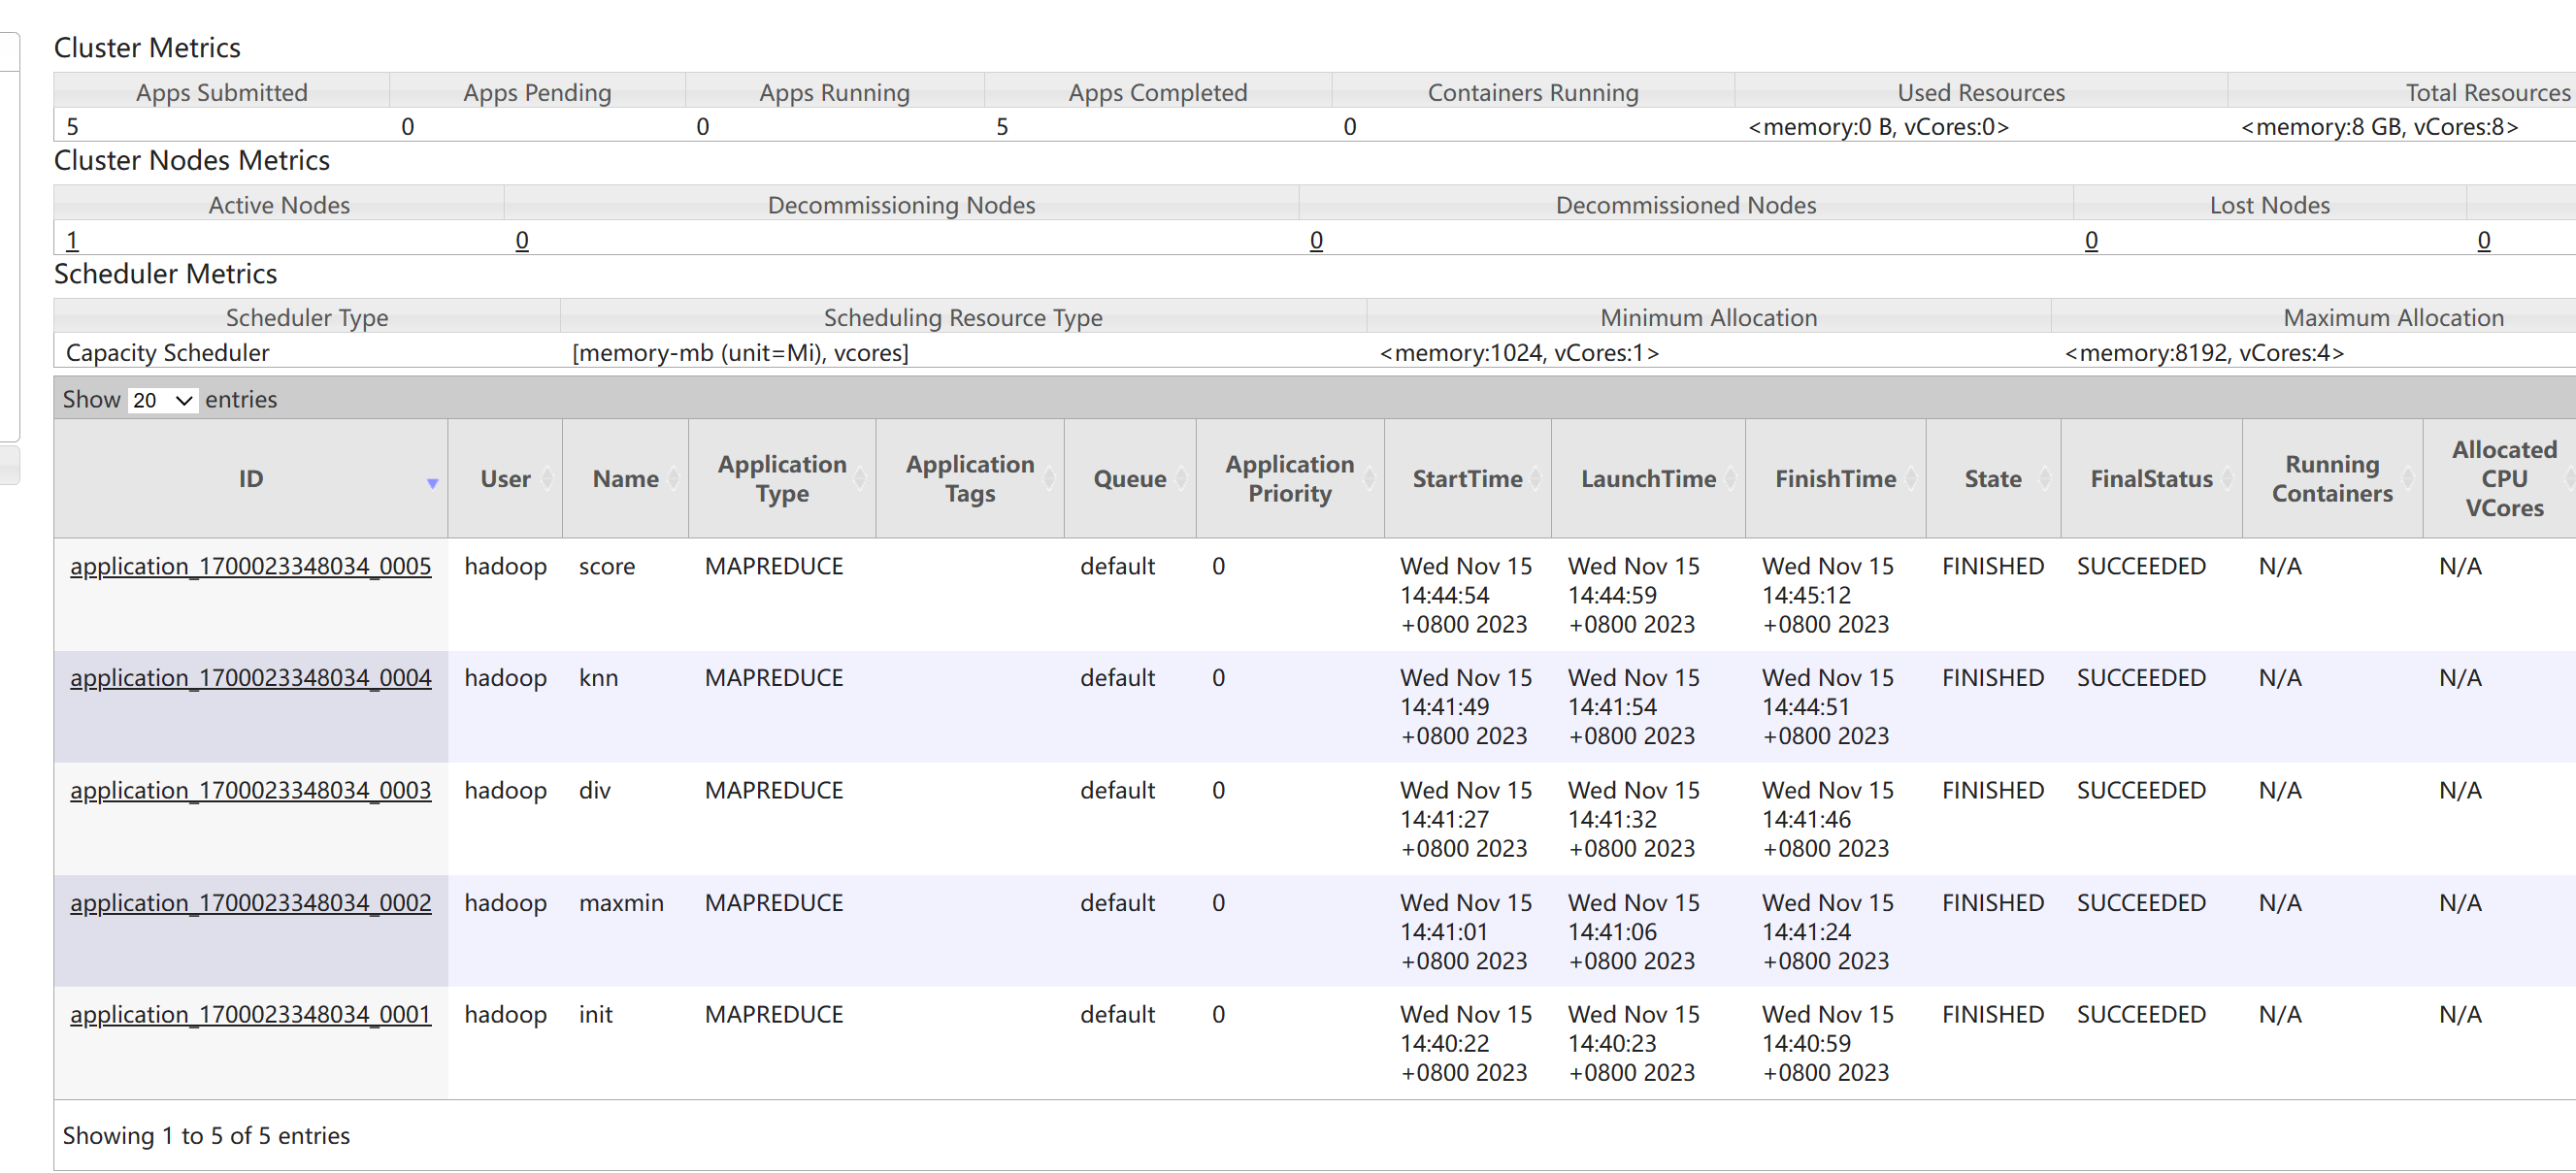Viewport: 2576px width, 1173px height.
Task: Sort table by State column
Action: [x=1993, y=479]
